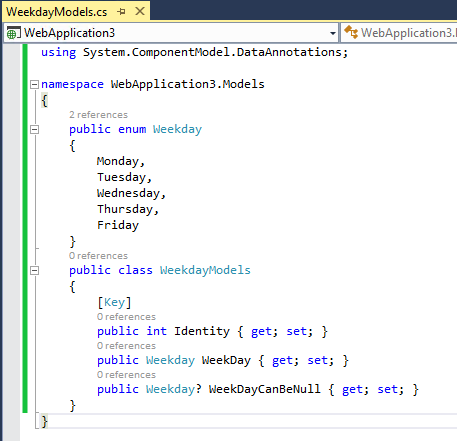Image resolution: width=457 pixels, height=441 pixels.
Task: Click the 'class' keyword
Action: point(135,270)
